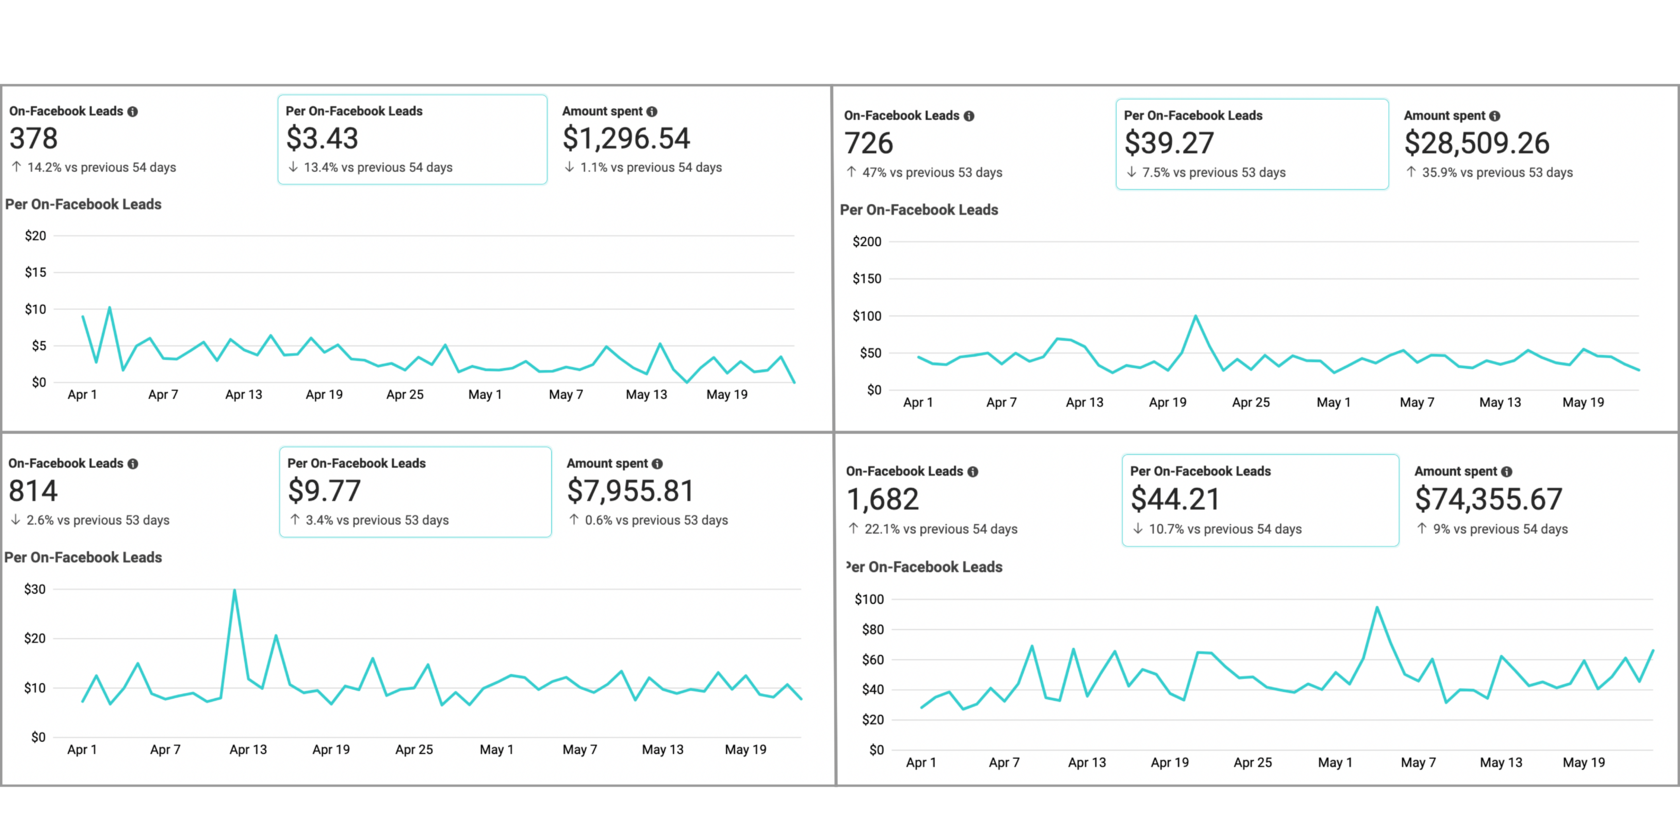Click '47% vs previous 53 days' text

pyautogui.click(x=932, y=173)
